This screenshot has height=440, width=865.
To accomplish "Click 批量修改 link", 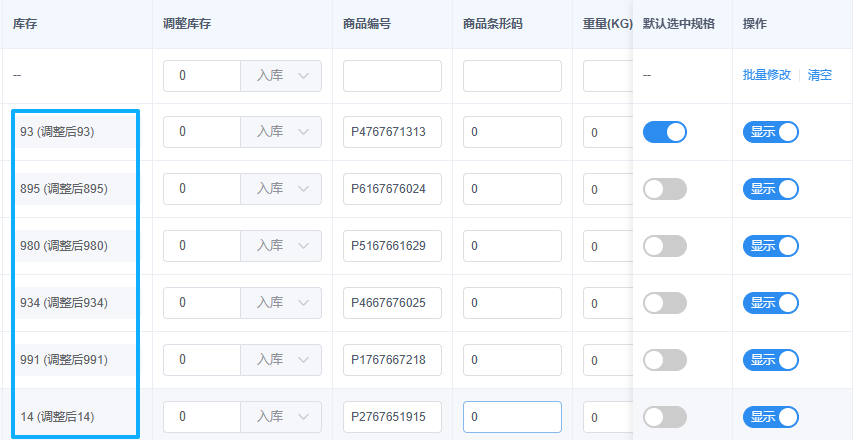I will [x=767, y=75].
